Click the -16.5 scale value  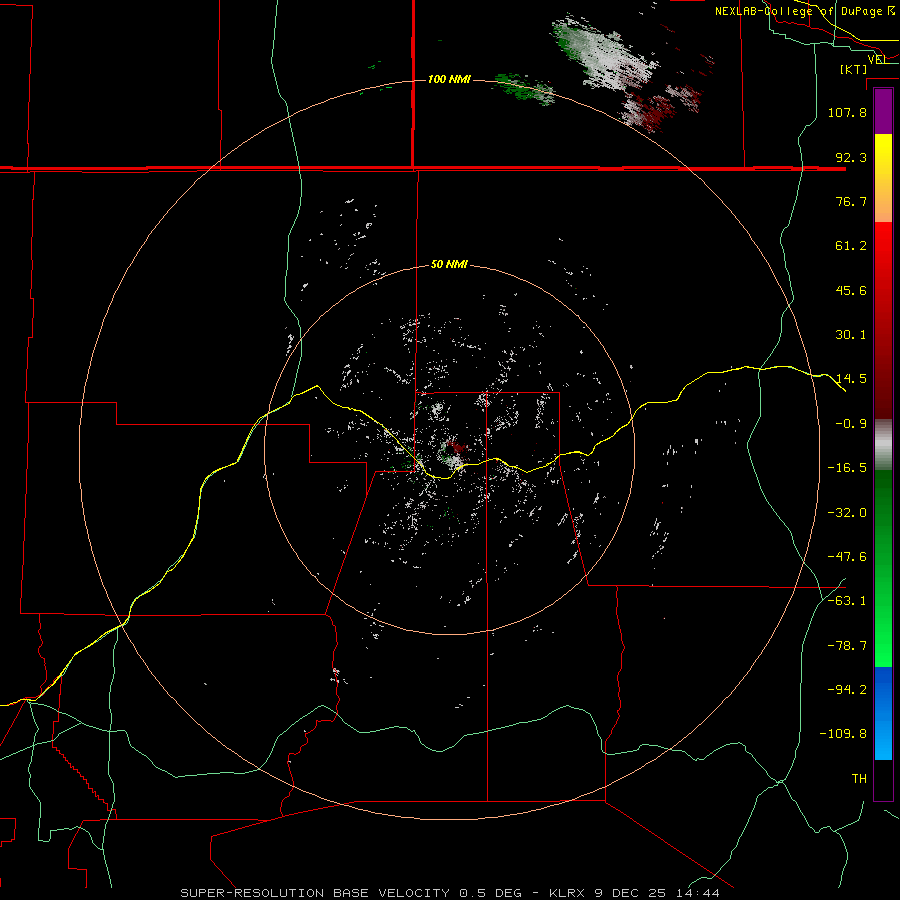(x=847, y=468)
